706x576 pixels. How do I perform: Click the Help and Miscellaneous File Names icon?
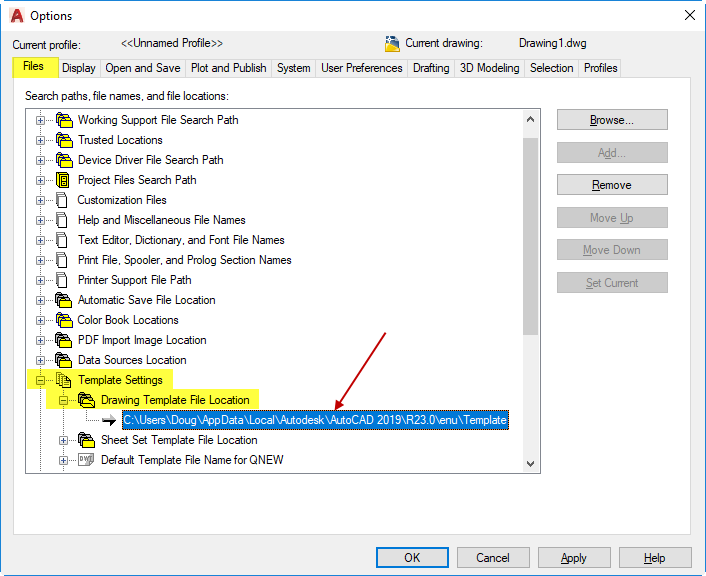click(x=62, y=220)
